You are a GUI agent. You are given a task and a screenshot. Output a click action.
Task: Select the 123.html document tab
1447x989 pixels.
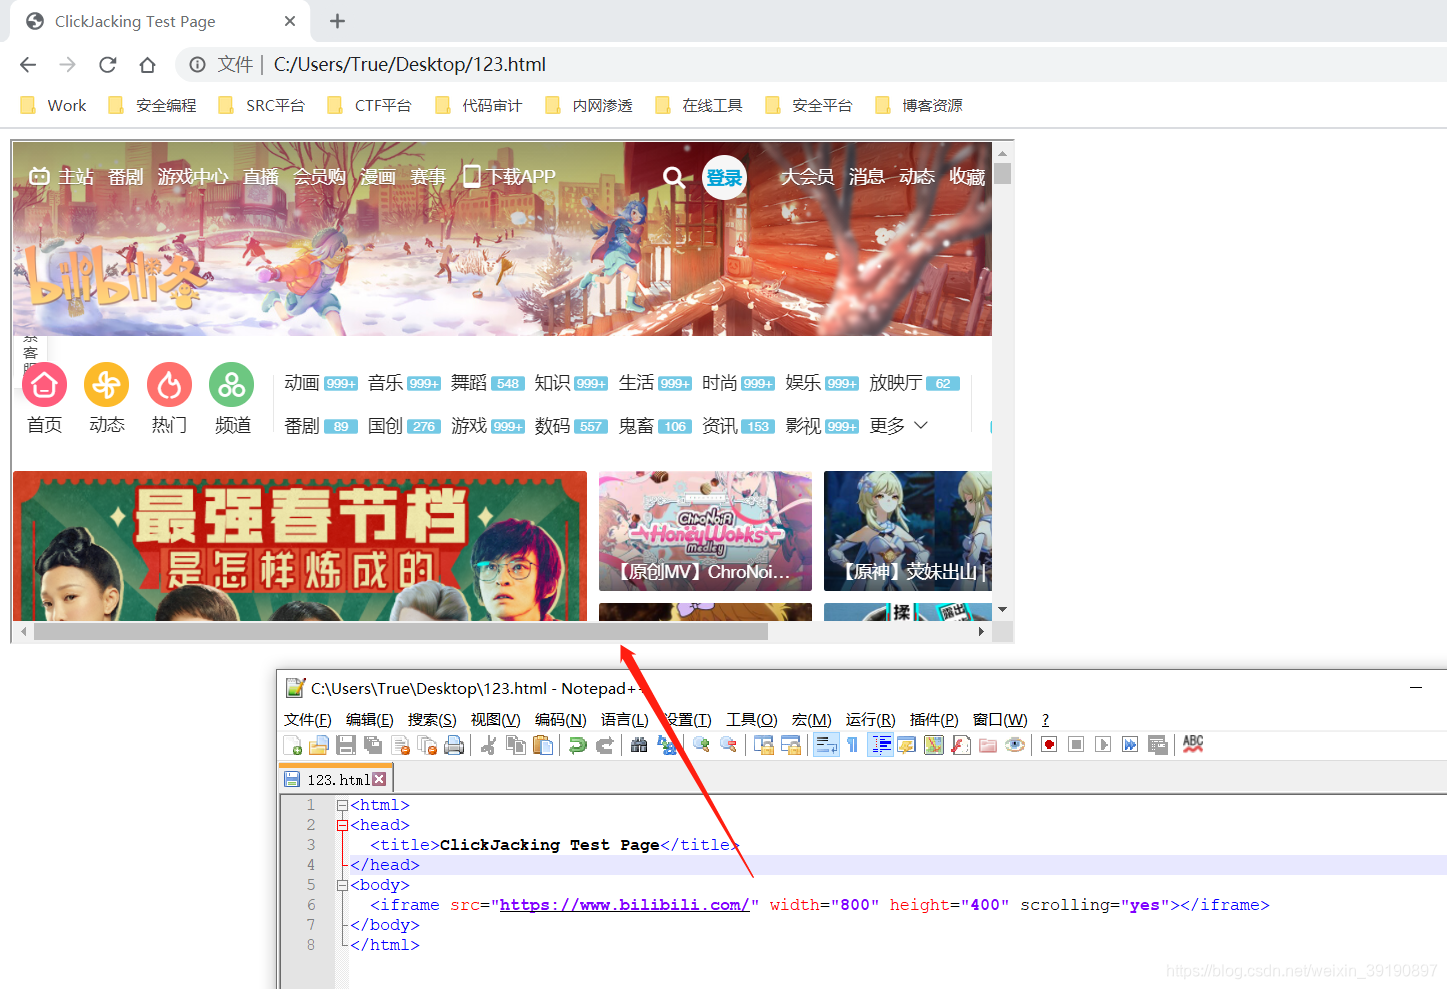[x=337, y=779]
